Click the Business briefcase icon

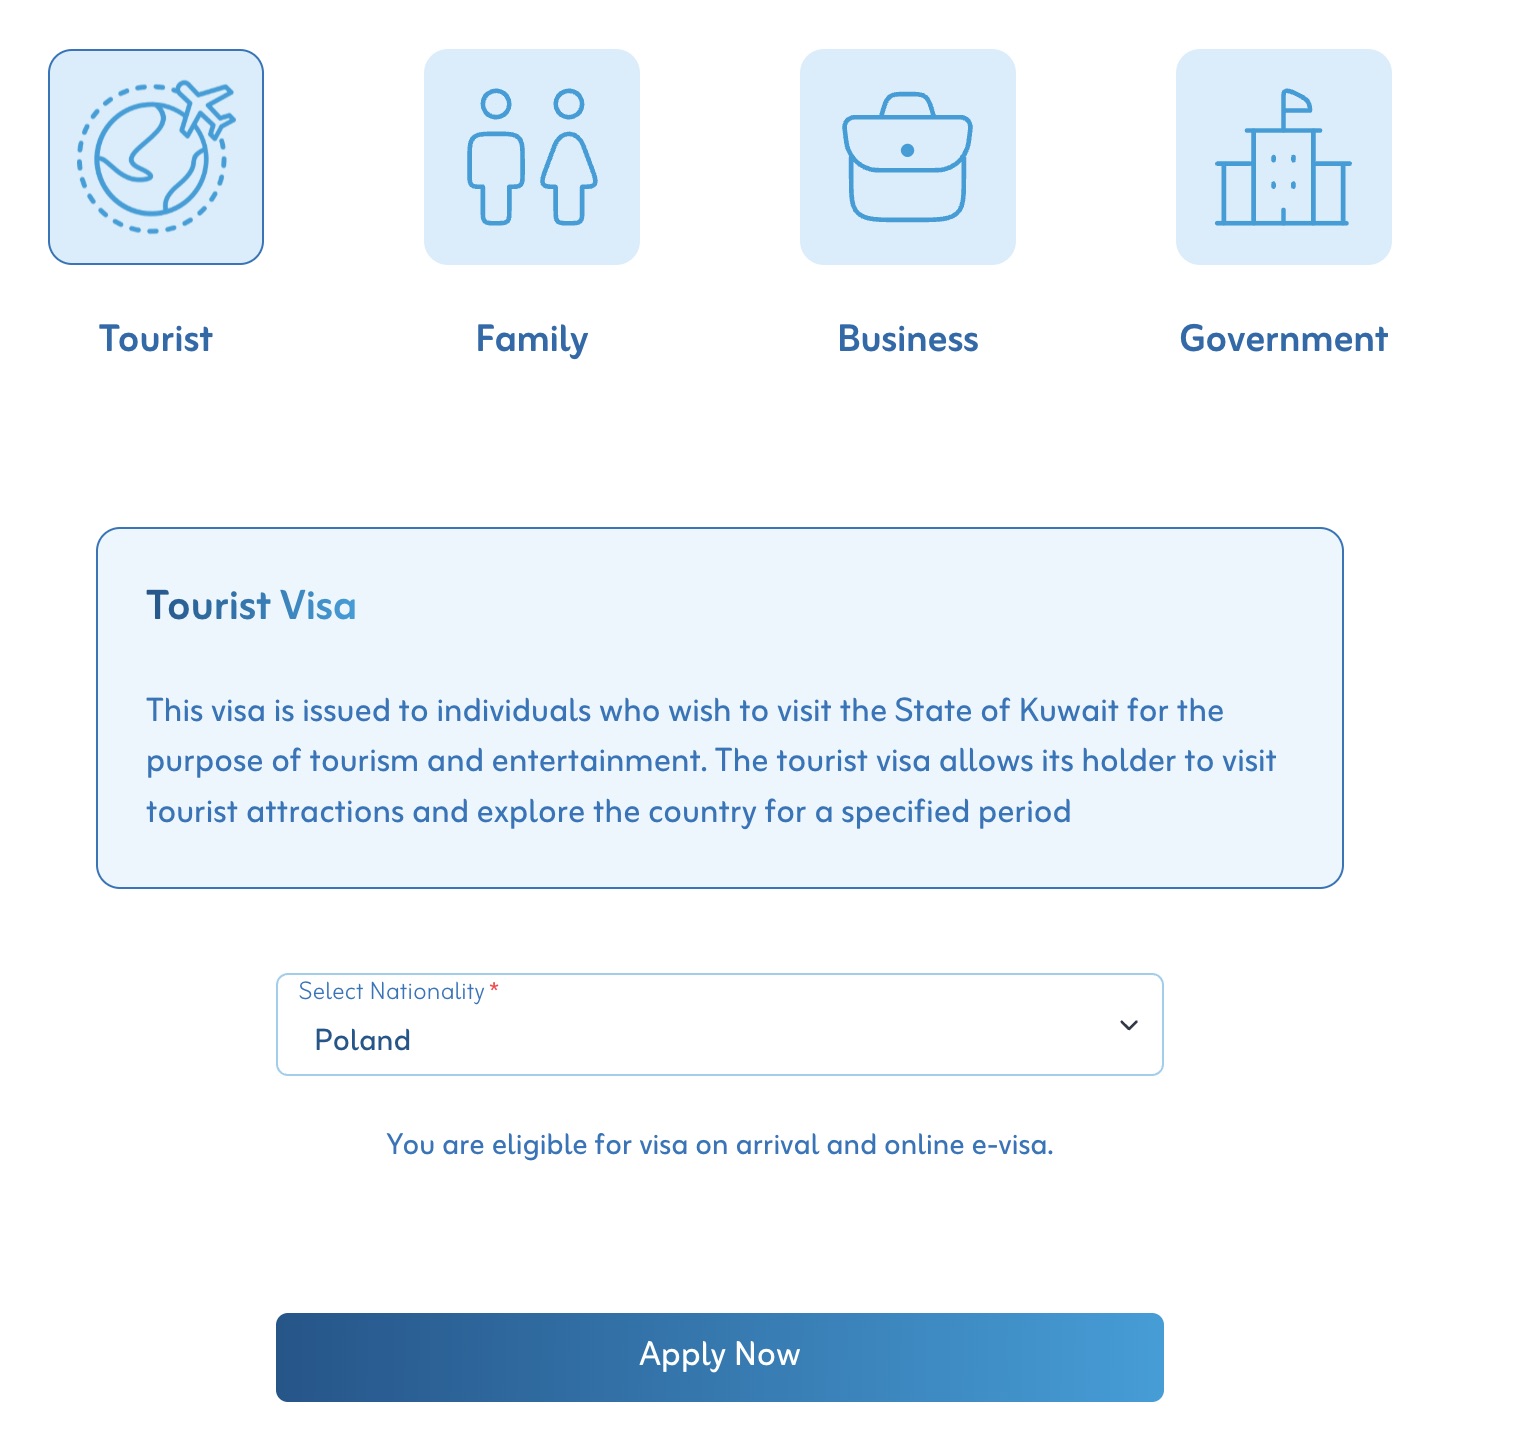click(907, 157)
